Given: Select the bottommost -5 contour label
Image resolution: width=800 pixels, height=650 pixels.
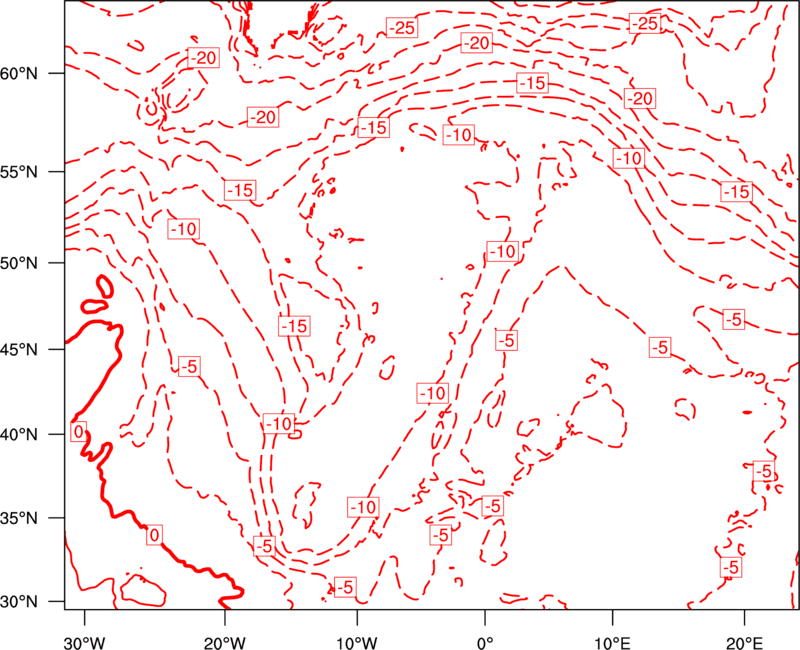Looking at the screenshot, I should [345, 587].
